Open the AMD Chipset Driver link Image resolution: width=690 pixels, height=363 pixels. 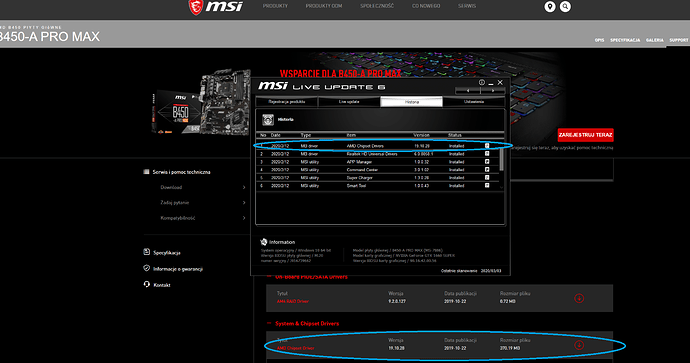(295, 348)
